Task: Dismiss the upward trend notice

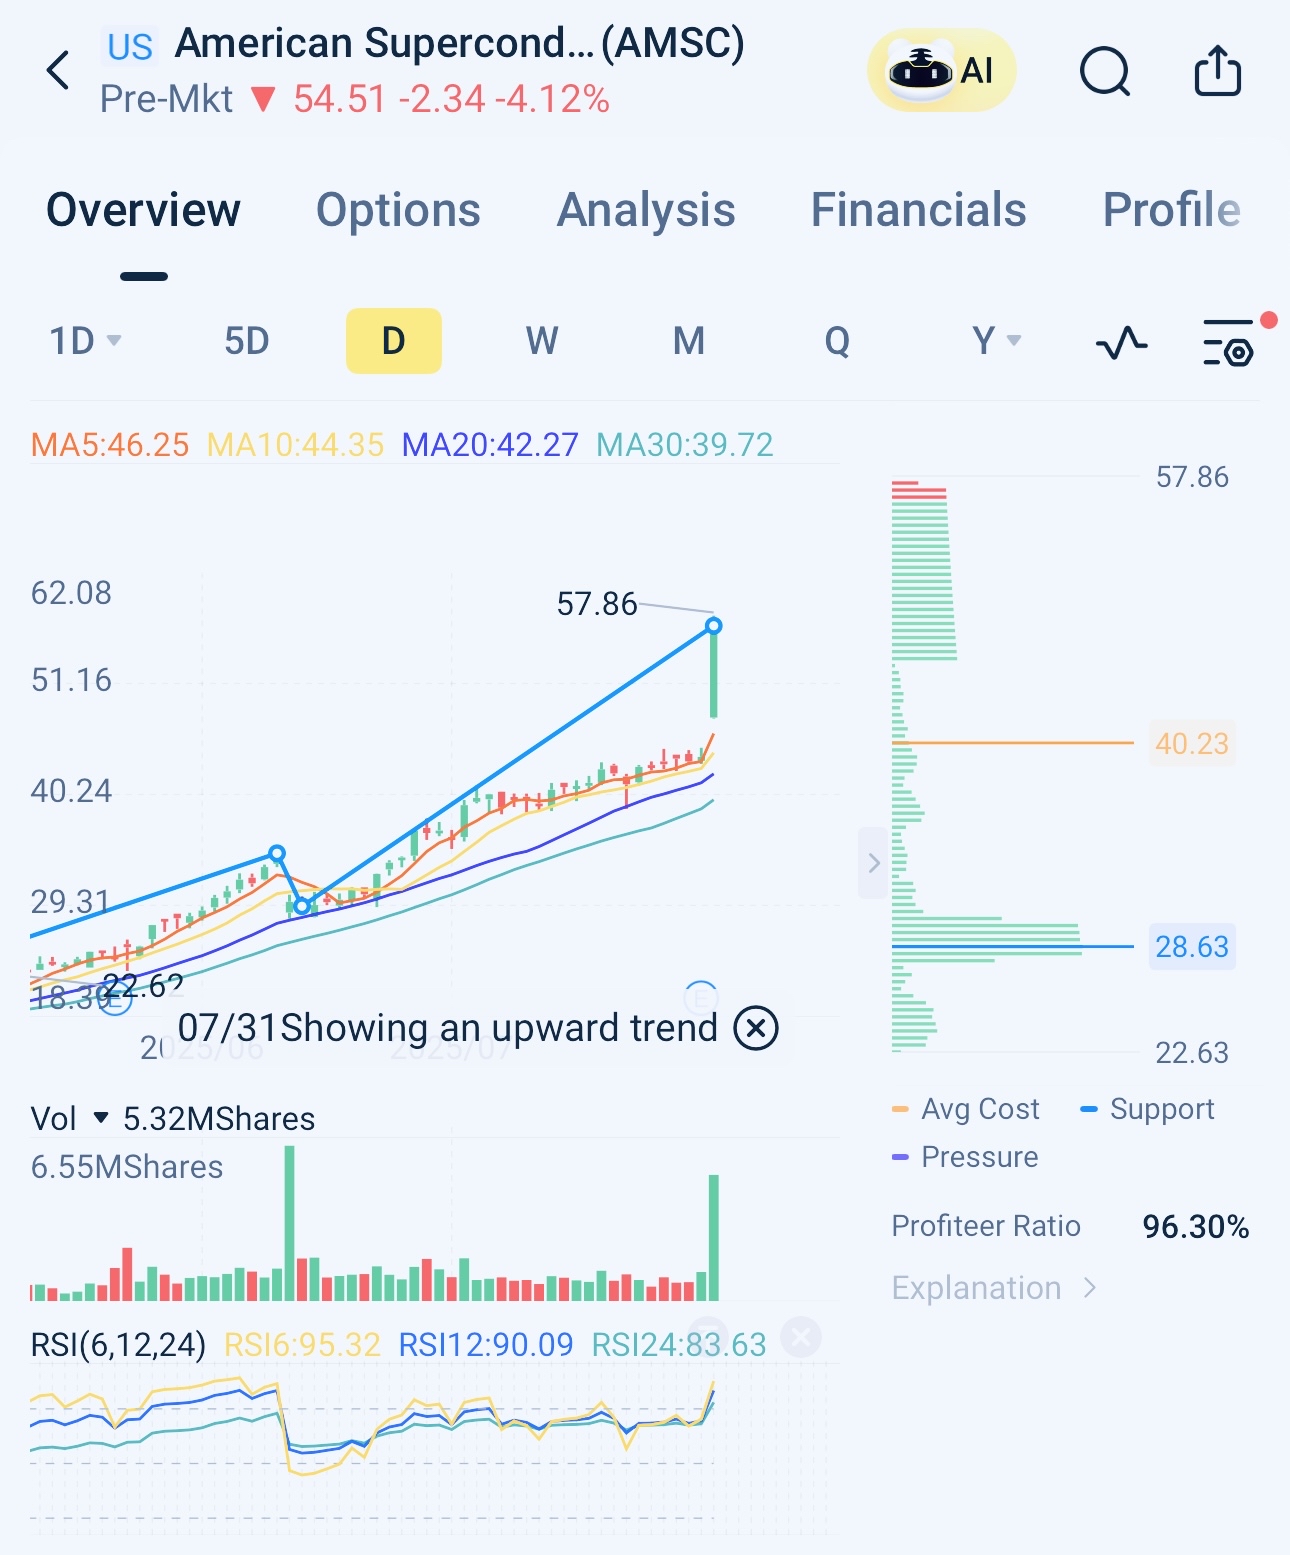Action: 756,1028
